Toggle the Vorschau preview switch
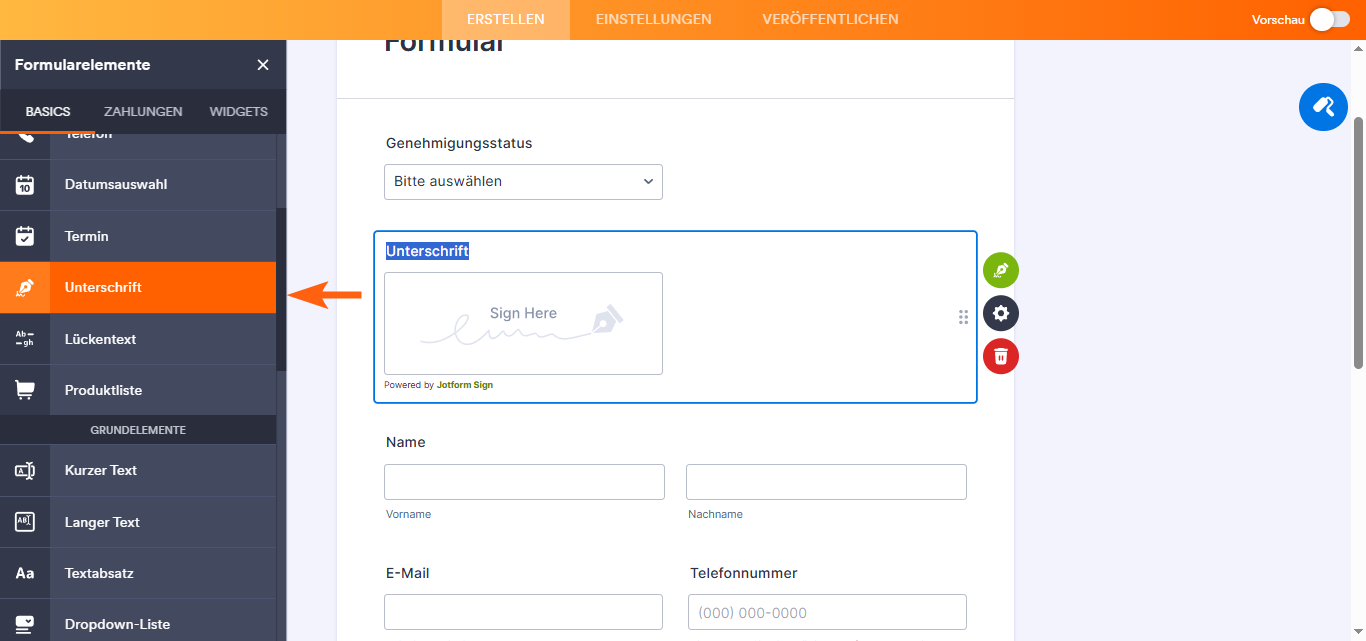Image resolution: width=1366 pixels, height=641 pixels. click(x=1330, y=19)
